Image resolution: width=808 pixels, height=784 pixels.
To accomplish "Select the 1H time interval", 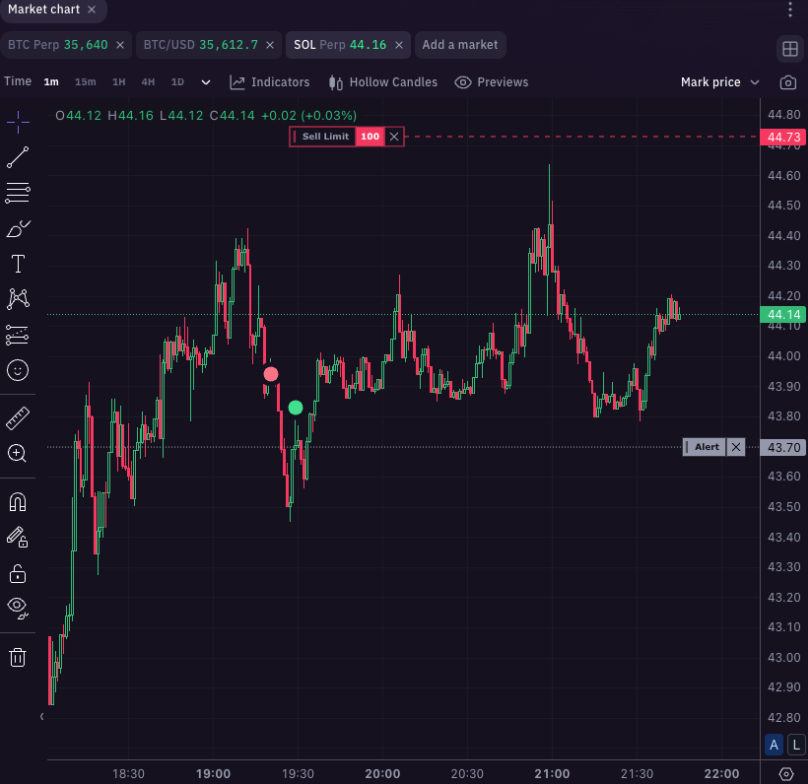I will point(119,82).
